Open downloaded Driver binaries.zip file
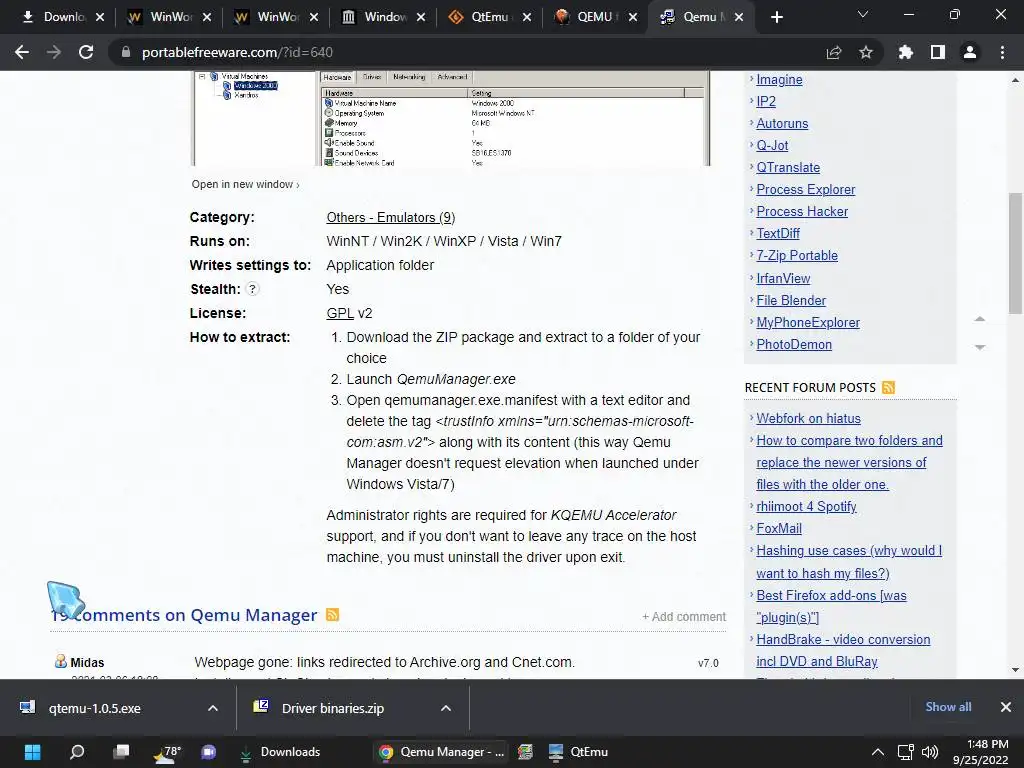This screenshot has width=1024, height=768. pyautogui.click(x=333, y=708)
